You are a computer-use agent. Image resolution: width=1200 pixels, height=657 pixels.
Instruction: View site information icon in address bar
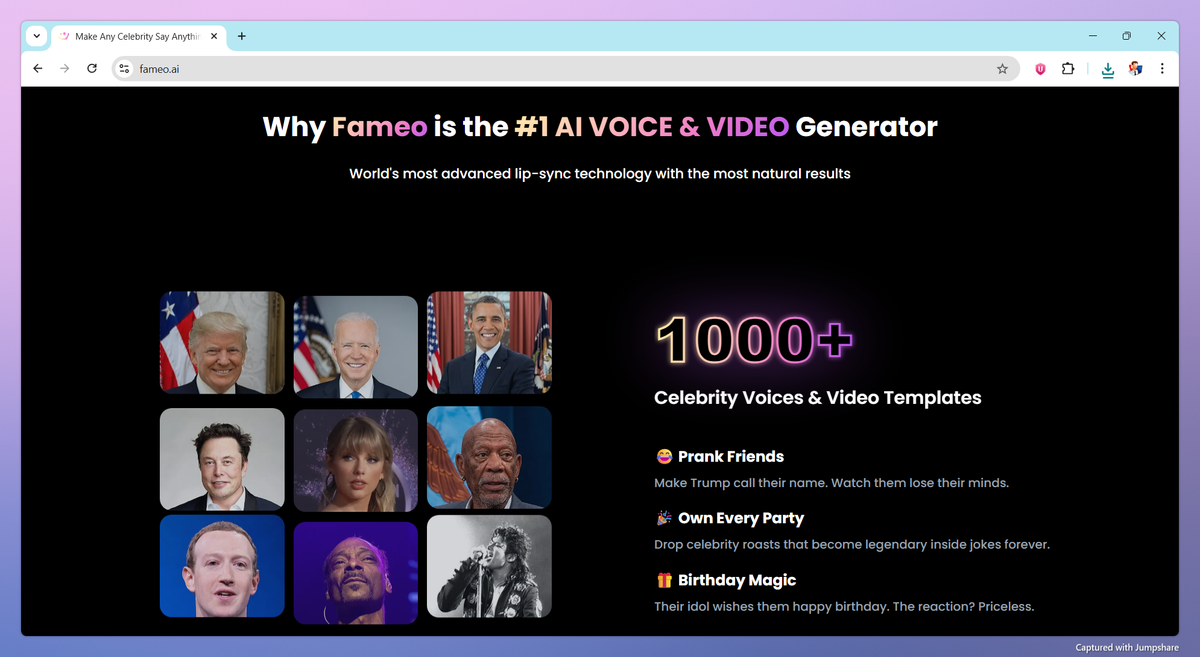122,69
